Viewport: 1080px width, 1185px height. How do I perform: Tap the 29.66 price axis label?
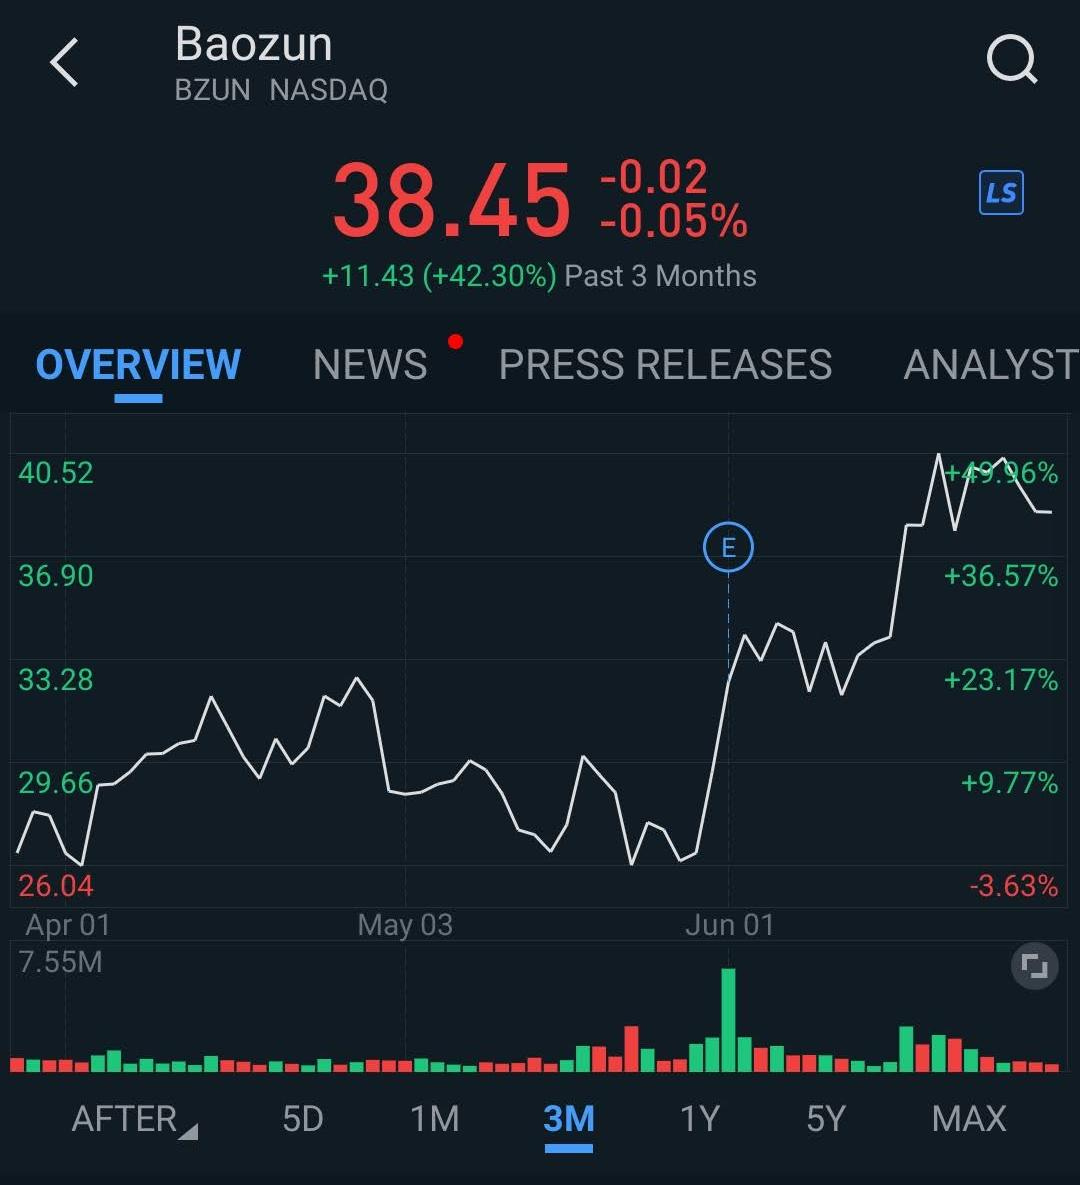(56, 782)
